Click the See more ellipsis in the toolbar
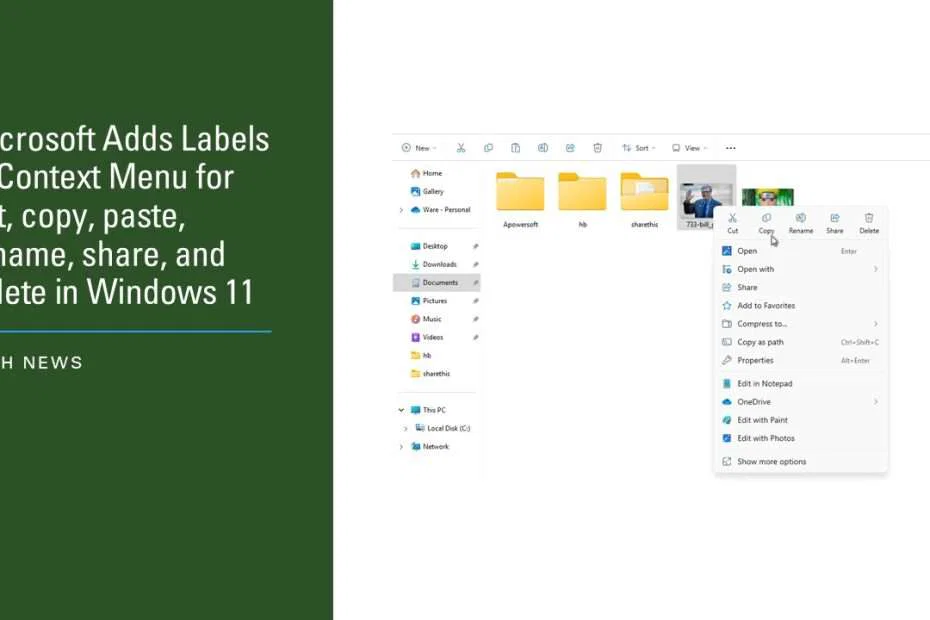 click(730, 147)
